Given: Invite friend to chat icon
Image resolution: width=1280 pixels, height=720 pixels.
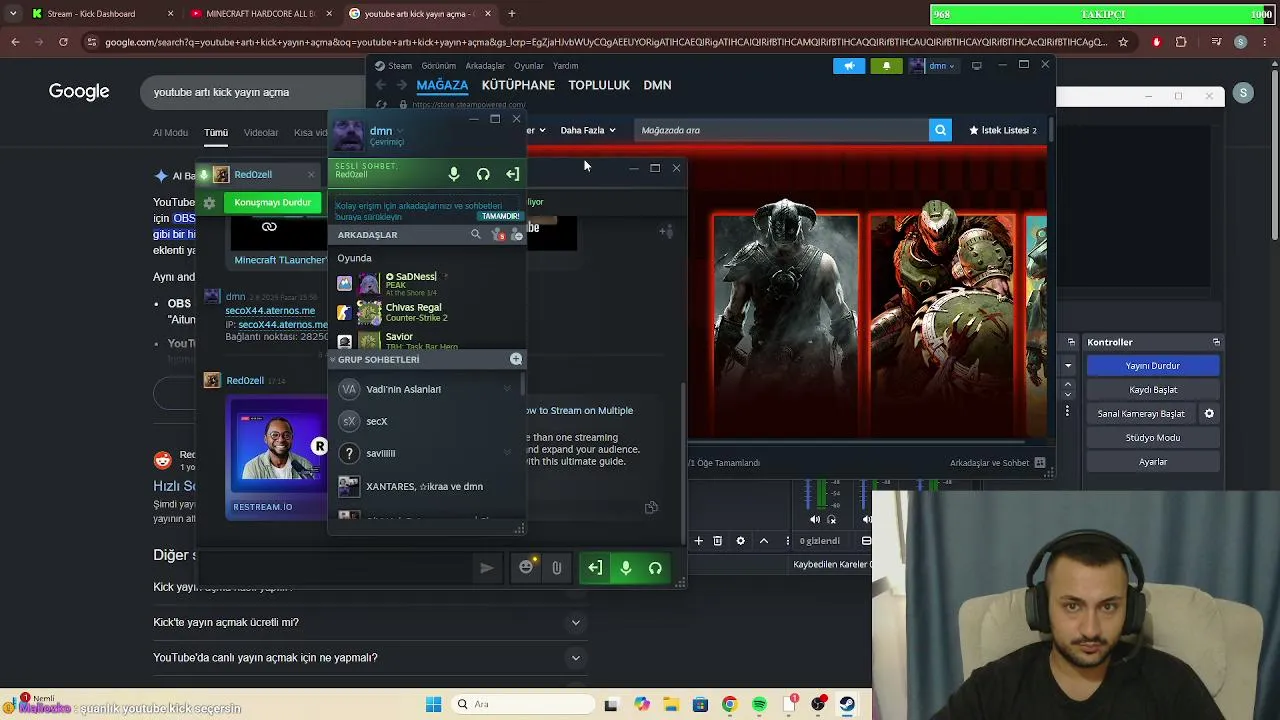Looking at the screenshot, I should [x=666, y=232].
